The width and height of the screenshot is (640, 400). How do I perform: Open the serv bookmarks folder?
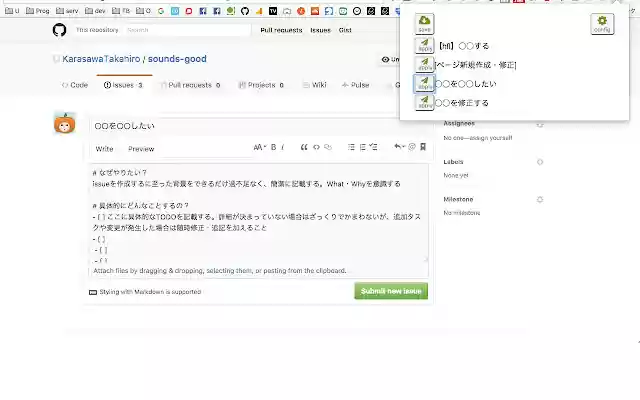click(67, 11)
